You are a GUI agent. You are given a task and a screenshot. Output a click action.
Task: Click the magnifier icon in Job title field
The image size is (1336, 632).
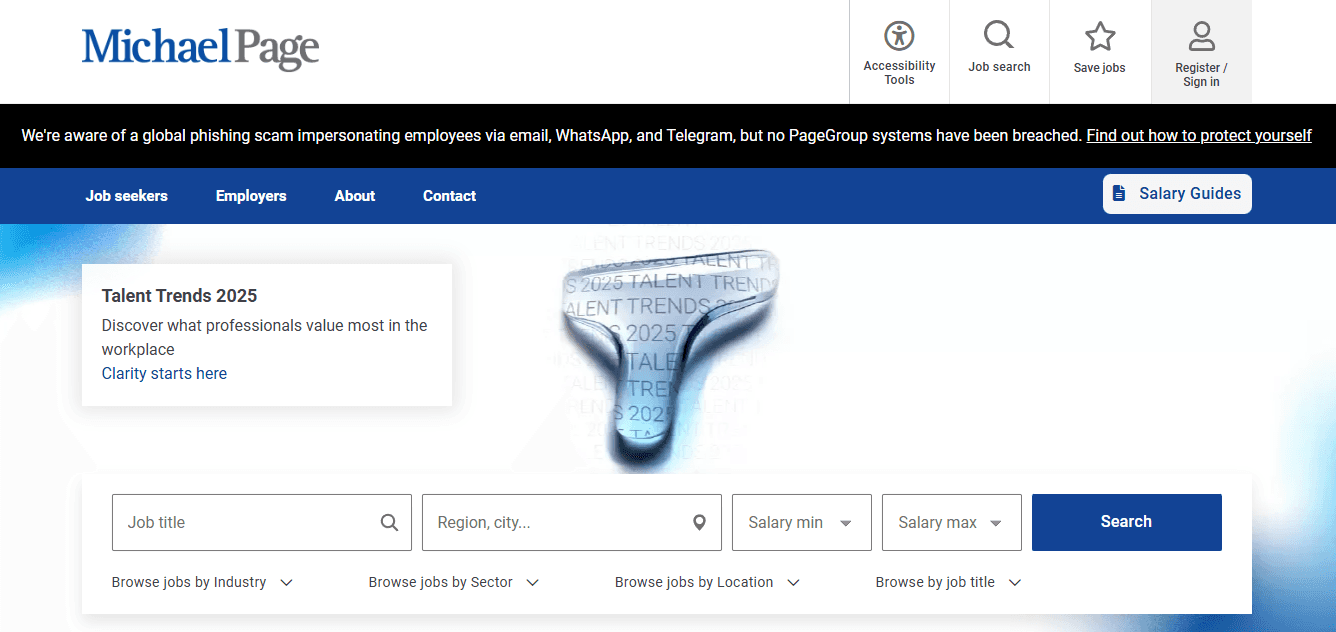click(x=389, y=522)
